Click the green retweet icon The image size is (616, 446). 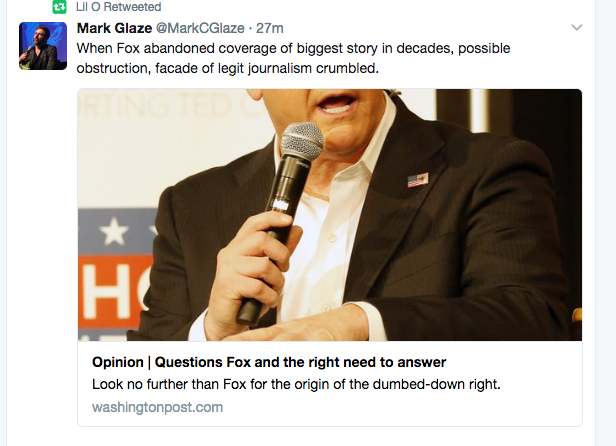pos(59,7)
